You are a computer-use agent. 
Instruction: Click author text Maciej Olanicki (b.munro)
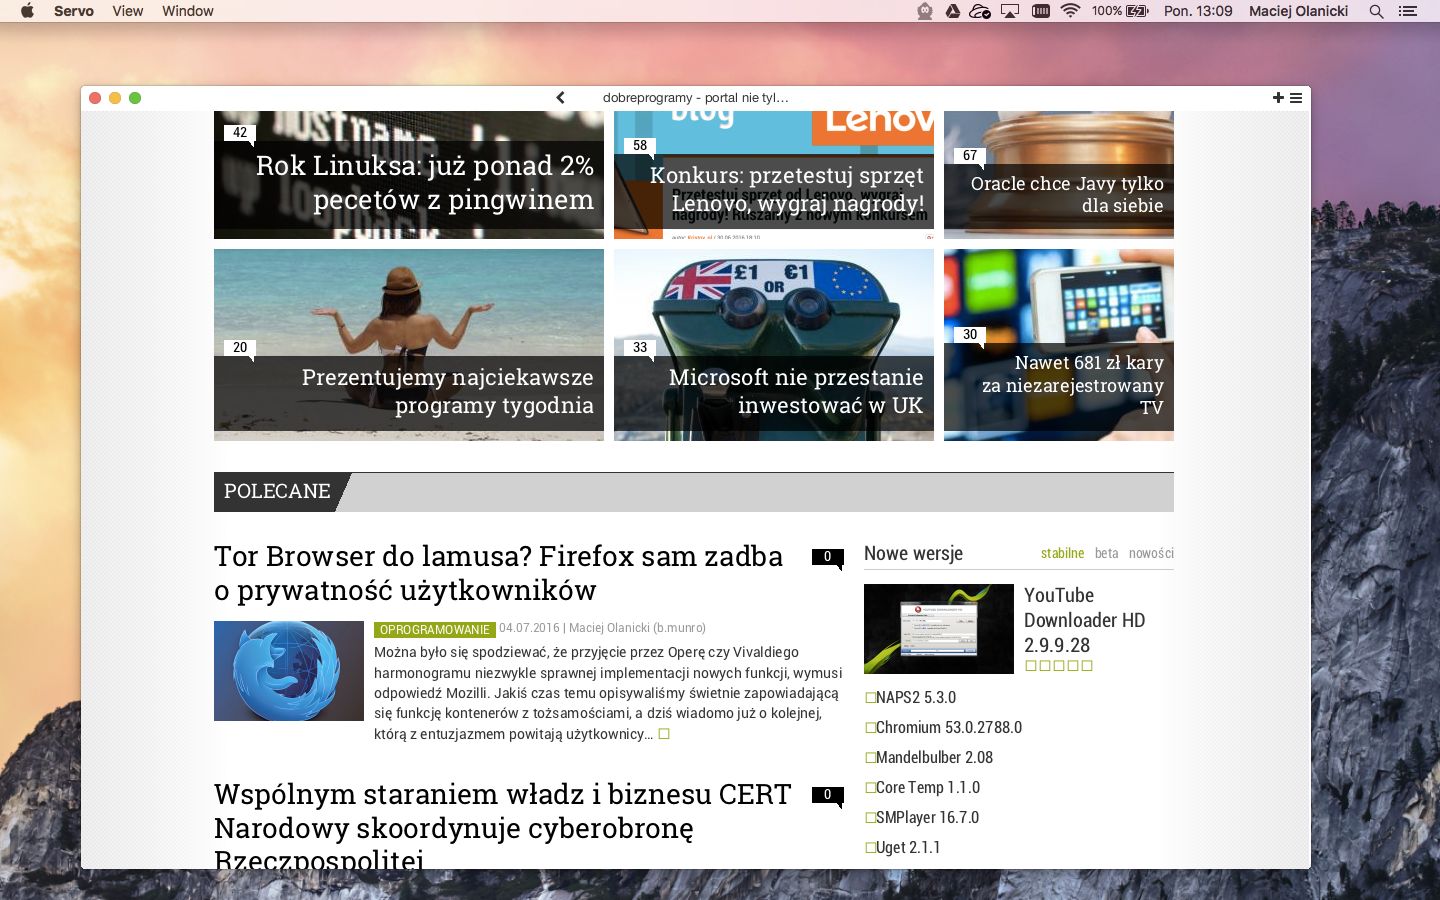(x=637, y=628)
